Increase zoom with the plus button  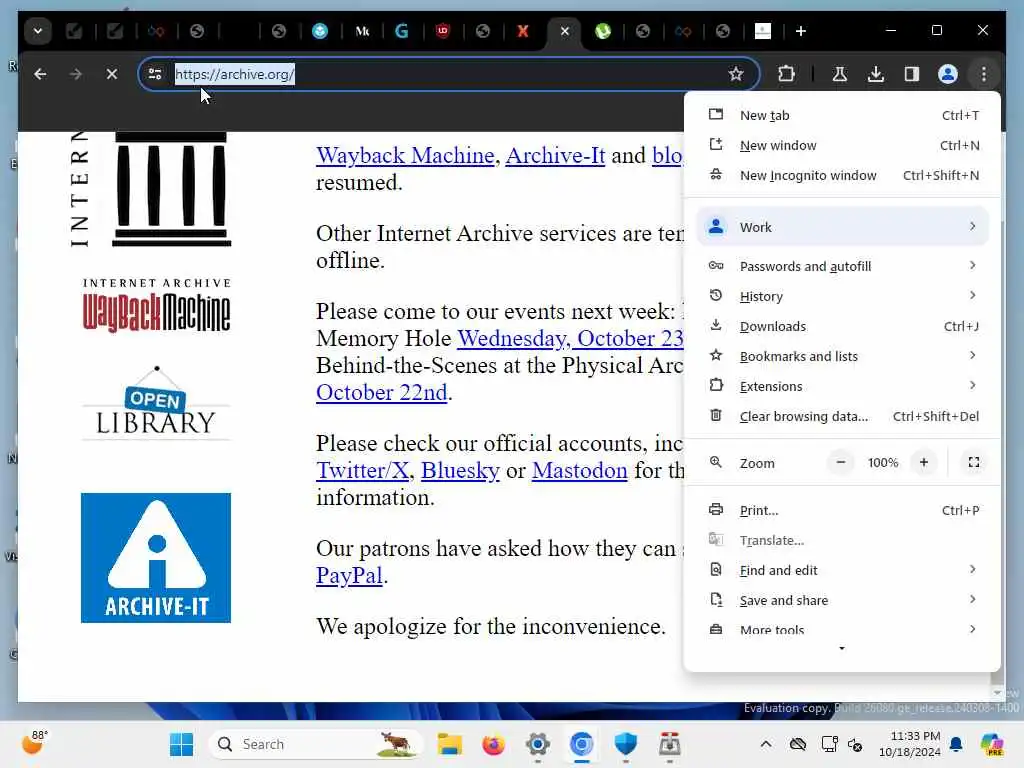coord(923,462)
